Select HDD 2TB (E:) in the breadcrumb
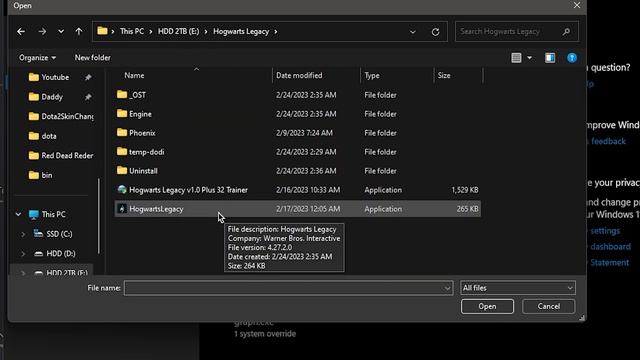 pyautogui.click(x=178, y=31)
